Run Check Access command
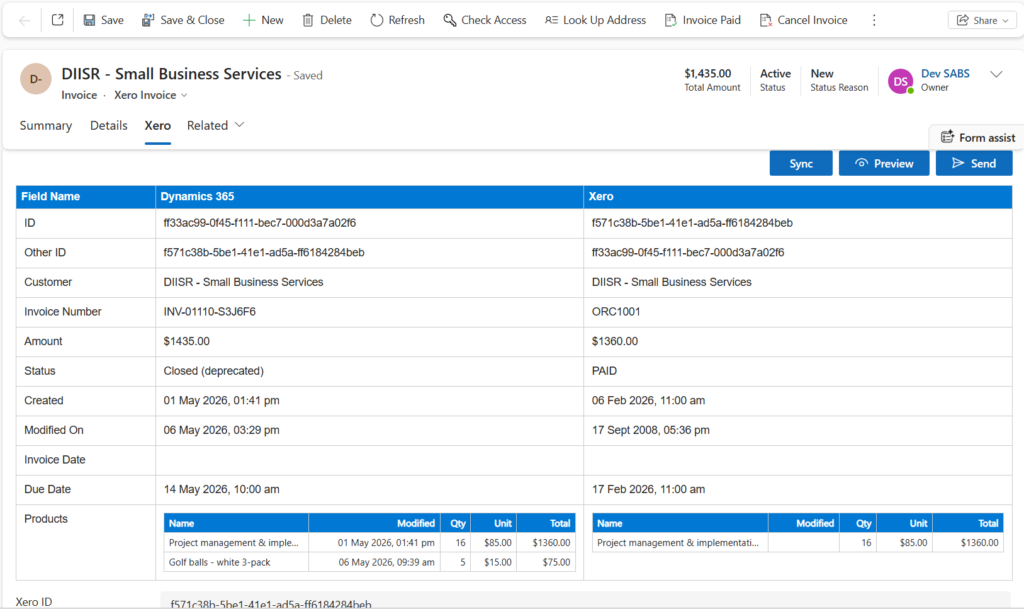This screenshot has width=1024, height=609. [x=485, y=20]
